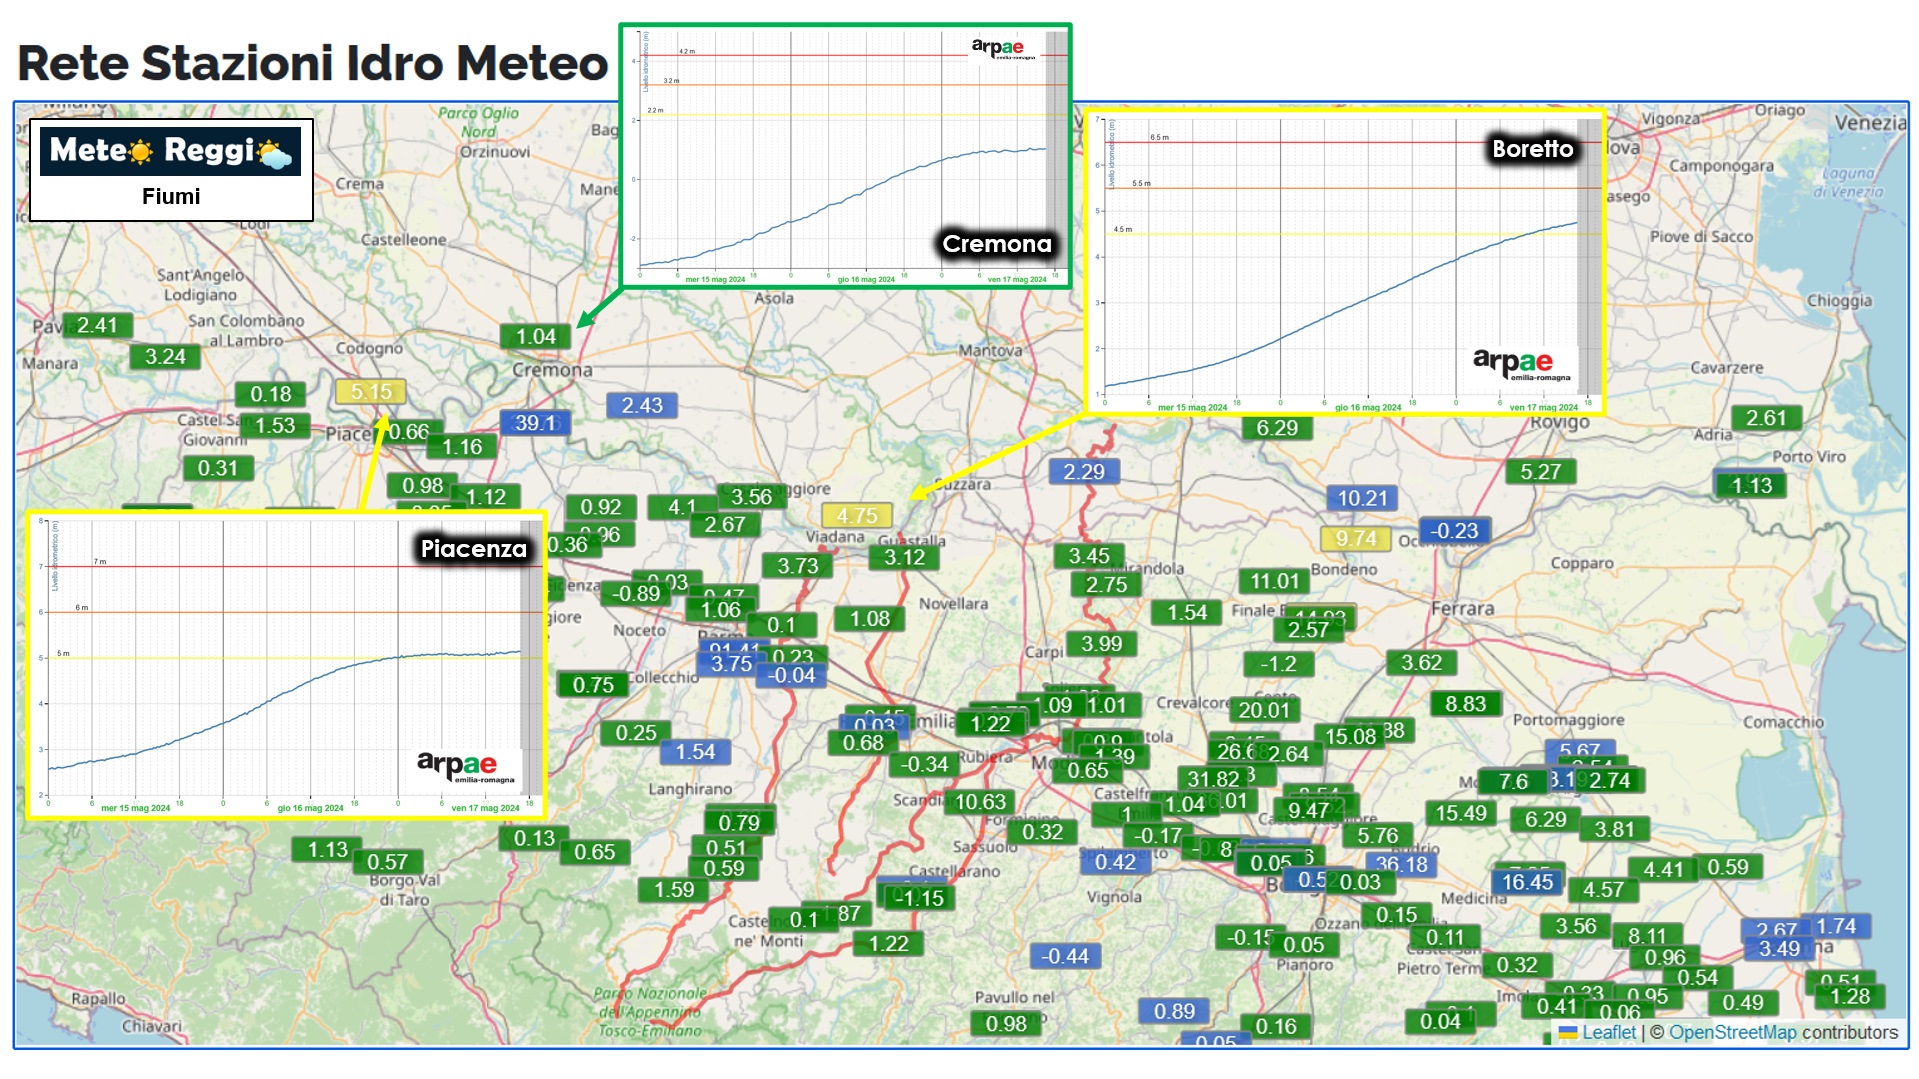This screenshot has width=1919, height=1079.
Task: Click the blue 10.21 station marker
Action: (1362, 498)
